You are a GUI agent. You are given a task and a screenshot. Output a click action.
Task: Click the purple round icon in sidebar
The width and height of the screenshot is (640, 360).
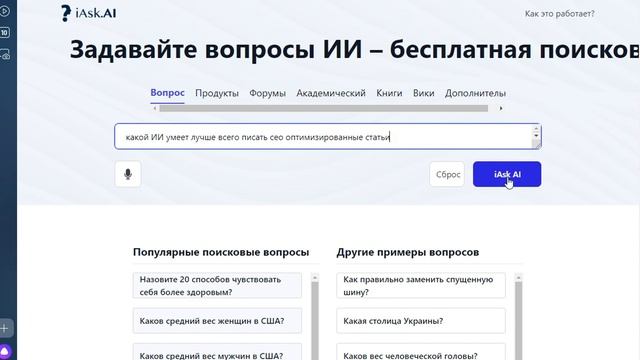5,352
